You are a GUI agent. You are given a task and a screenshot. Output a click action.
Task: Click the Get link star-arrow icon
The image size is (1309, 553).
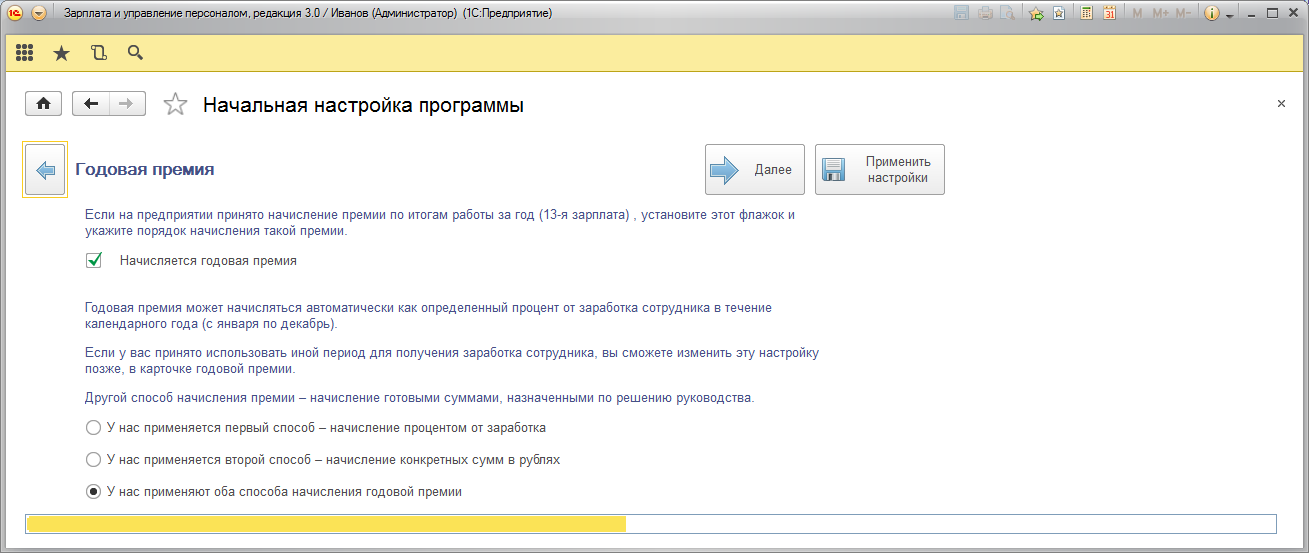click(1037, 14)
